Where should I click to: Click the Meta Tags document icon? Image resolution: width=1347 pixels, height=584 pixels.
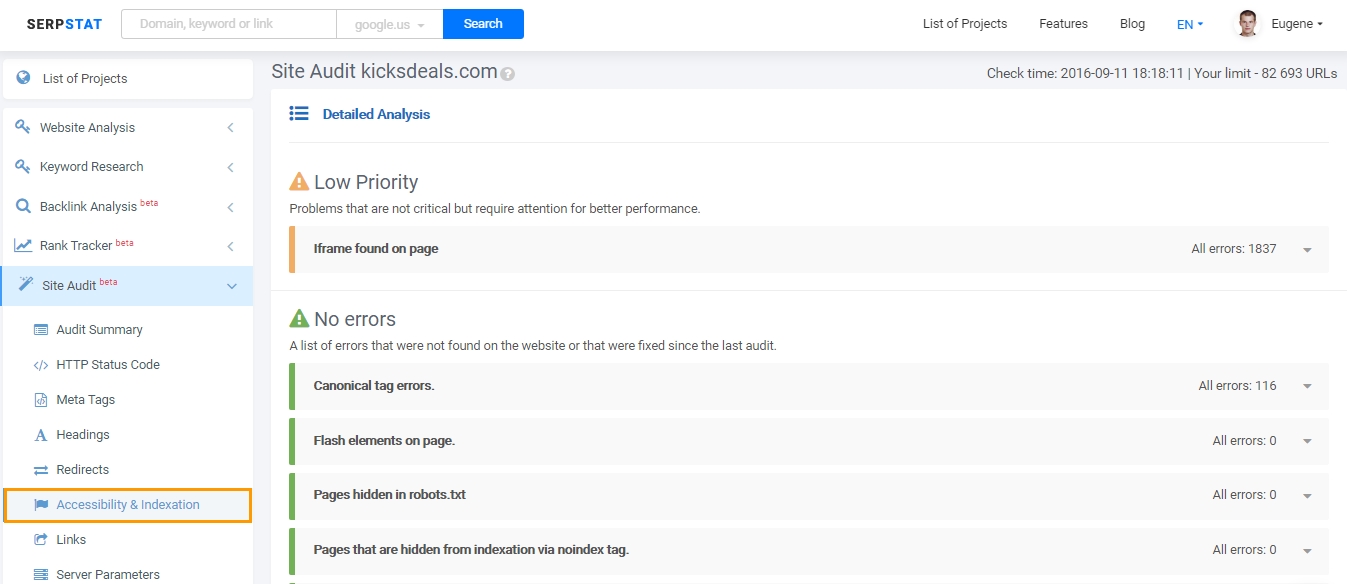[41, 400]
